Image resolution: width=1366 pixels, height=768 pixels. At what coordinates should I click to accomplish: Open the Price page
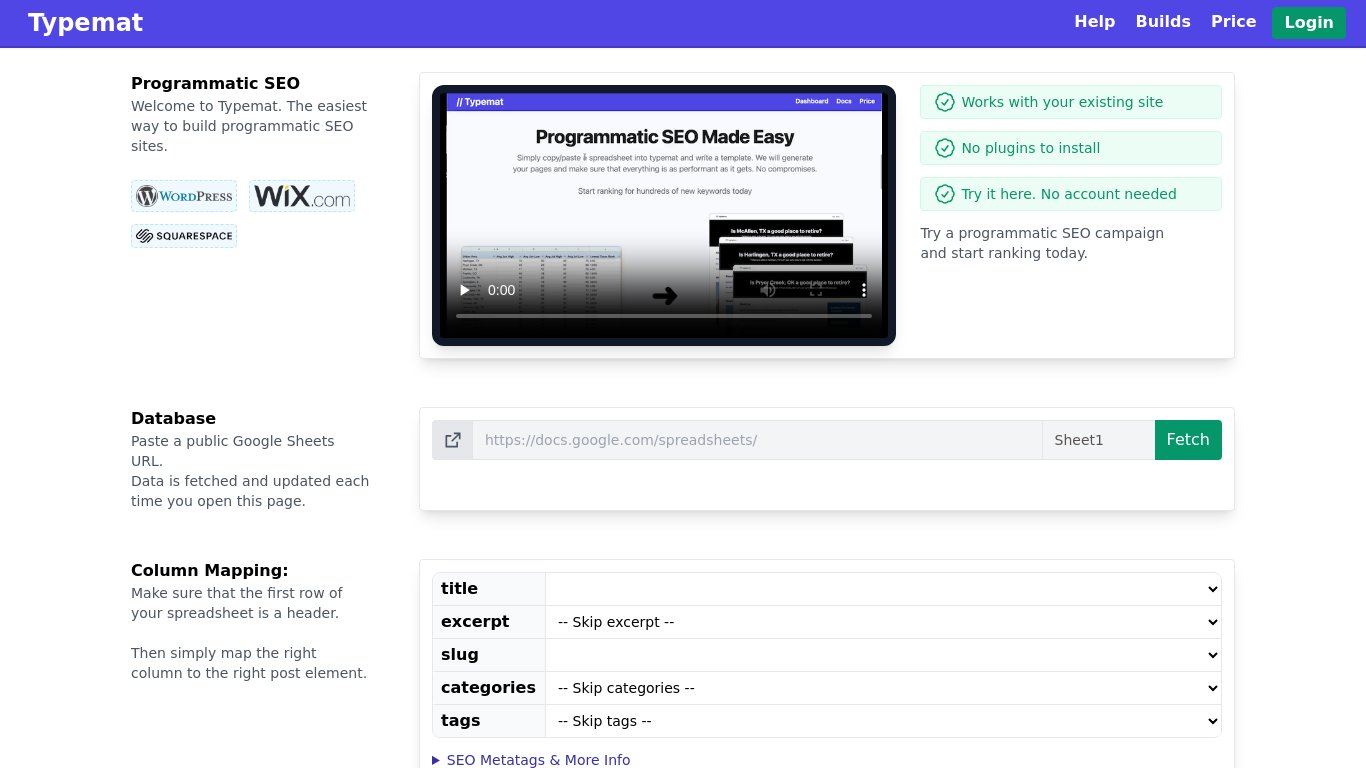point(1233,22)
